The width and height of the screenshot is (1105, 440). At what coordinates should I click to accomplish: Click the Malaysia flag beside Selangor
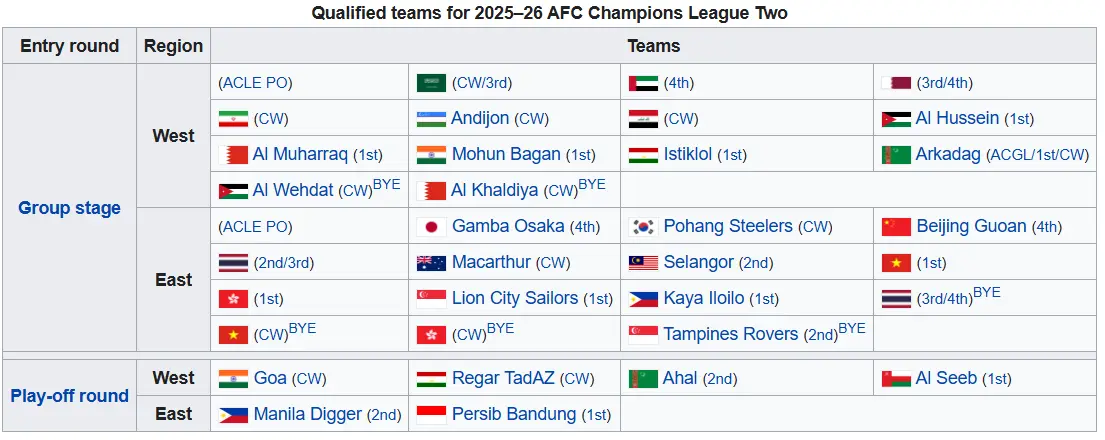point(643,263)
